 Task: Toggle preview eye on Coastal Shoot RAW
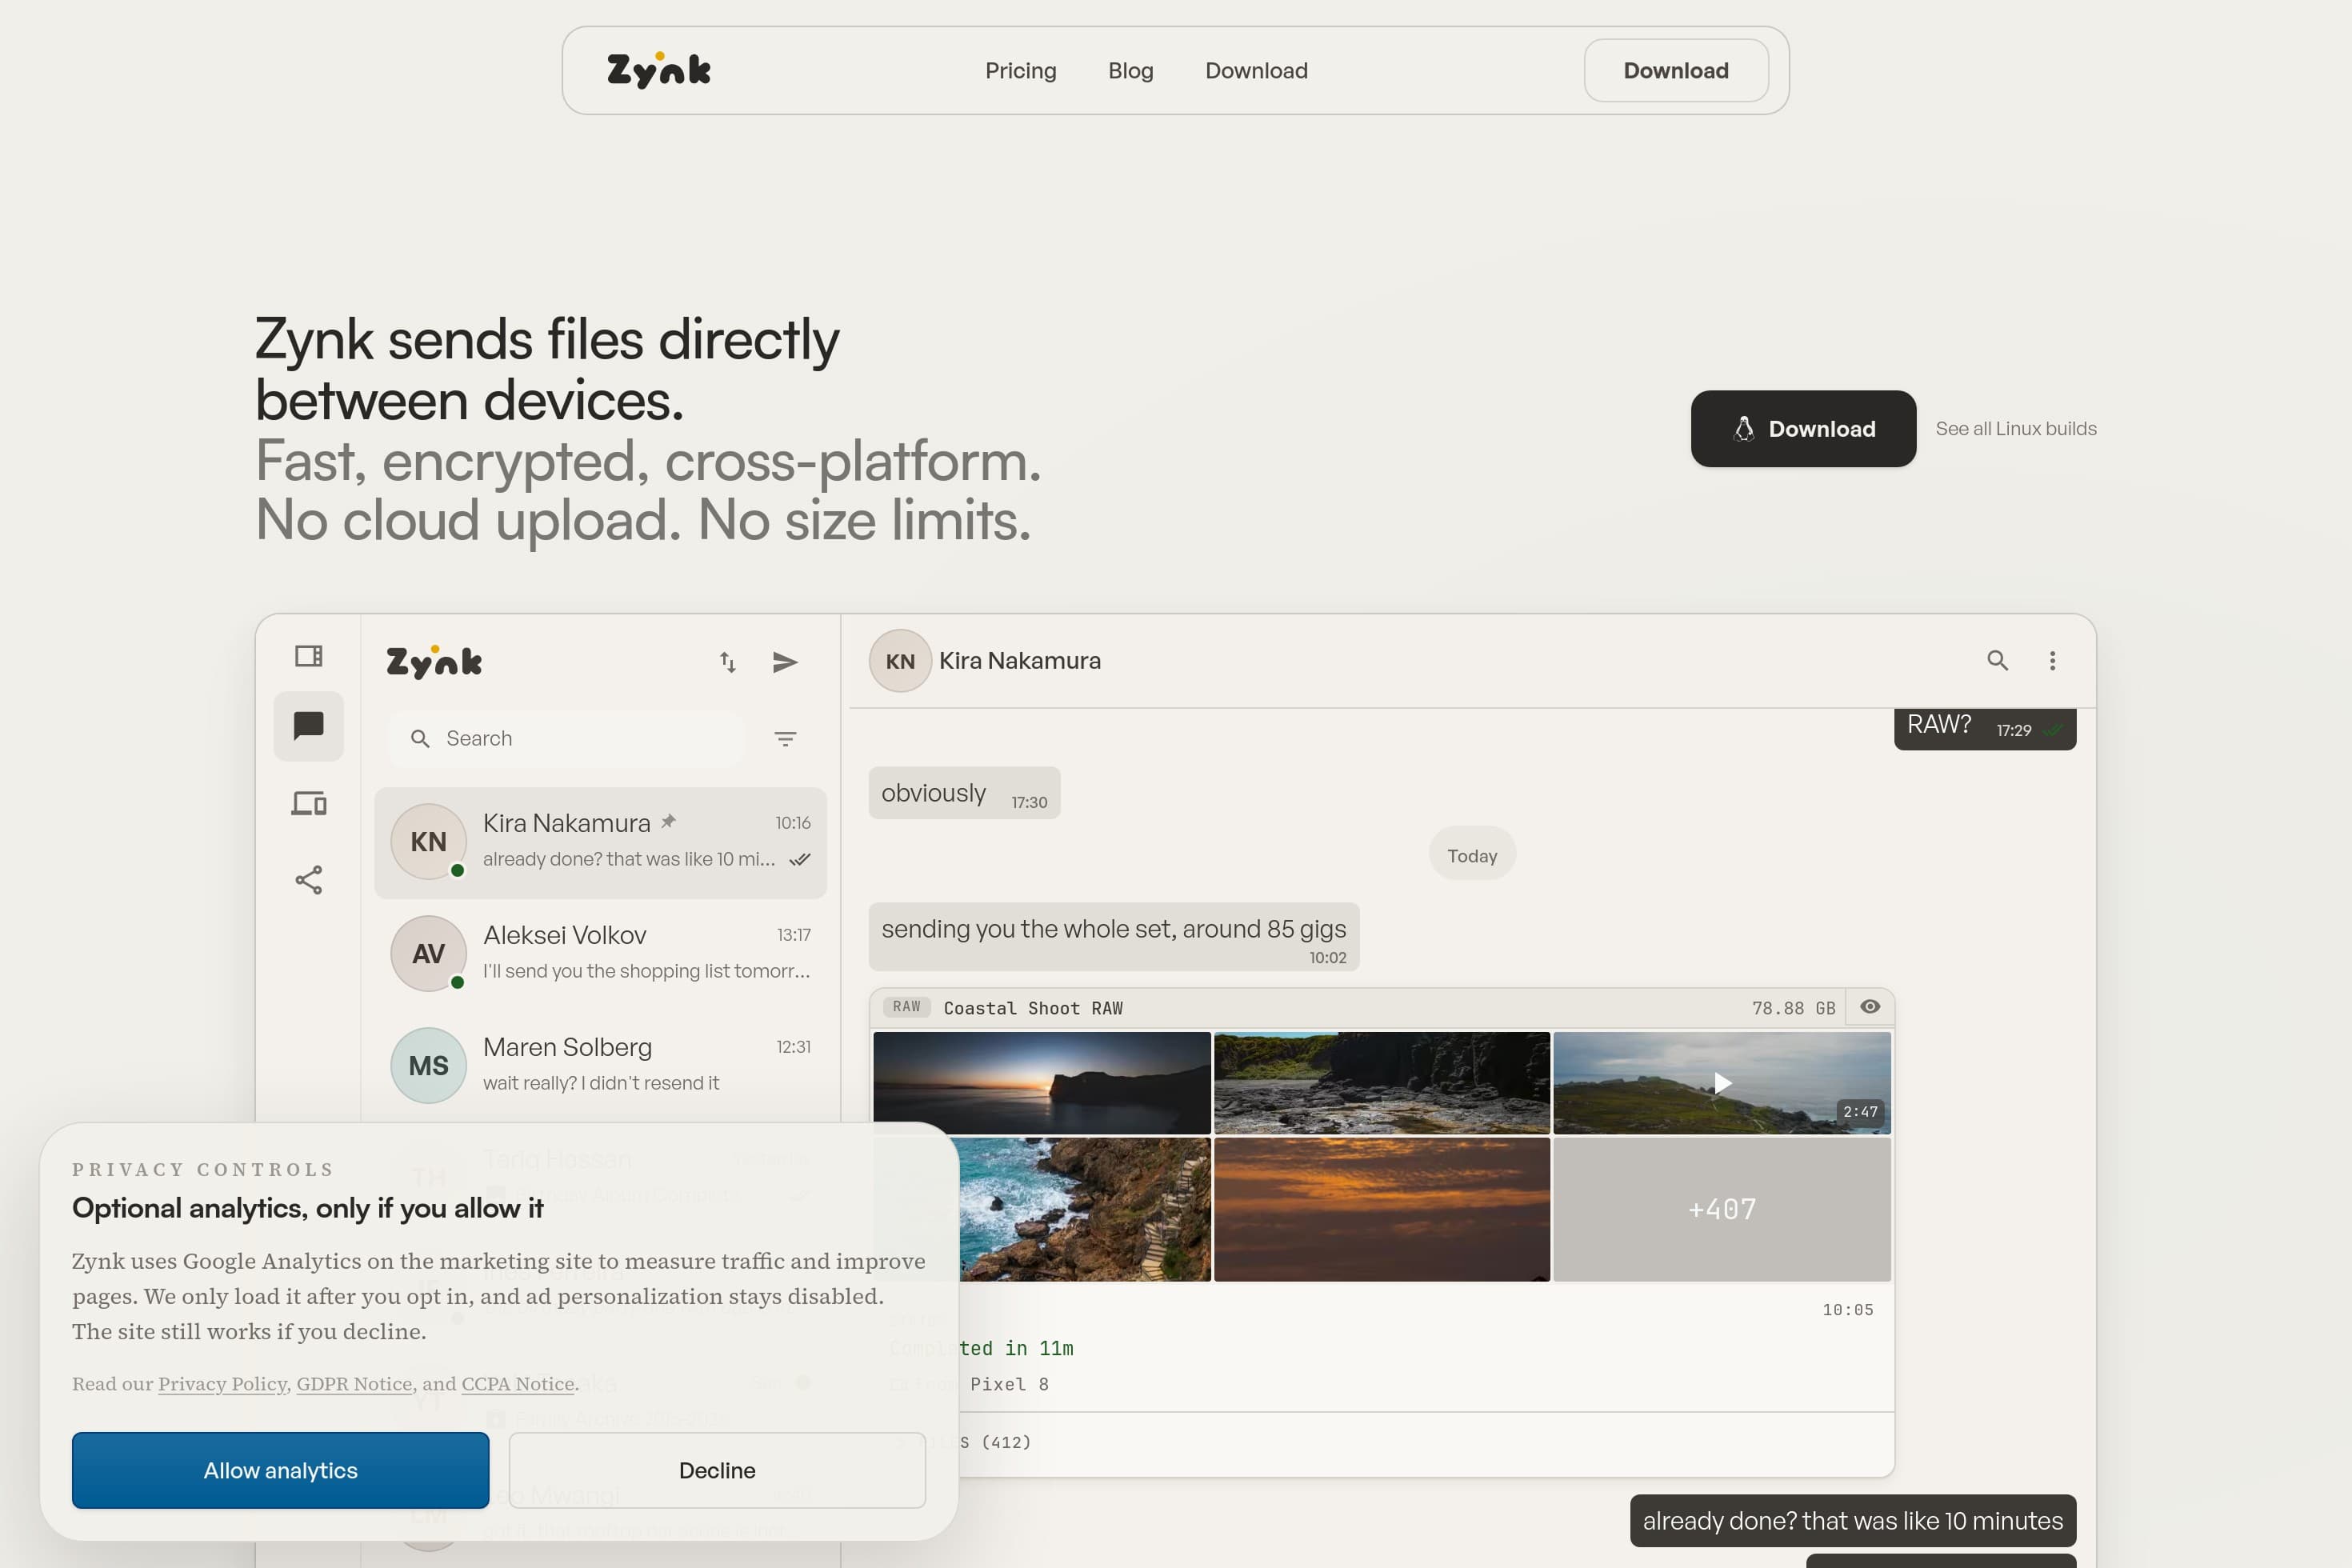click(x=1870, y=1007)
